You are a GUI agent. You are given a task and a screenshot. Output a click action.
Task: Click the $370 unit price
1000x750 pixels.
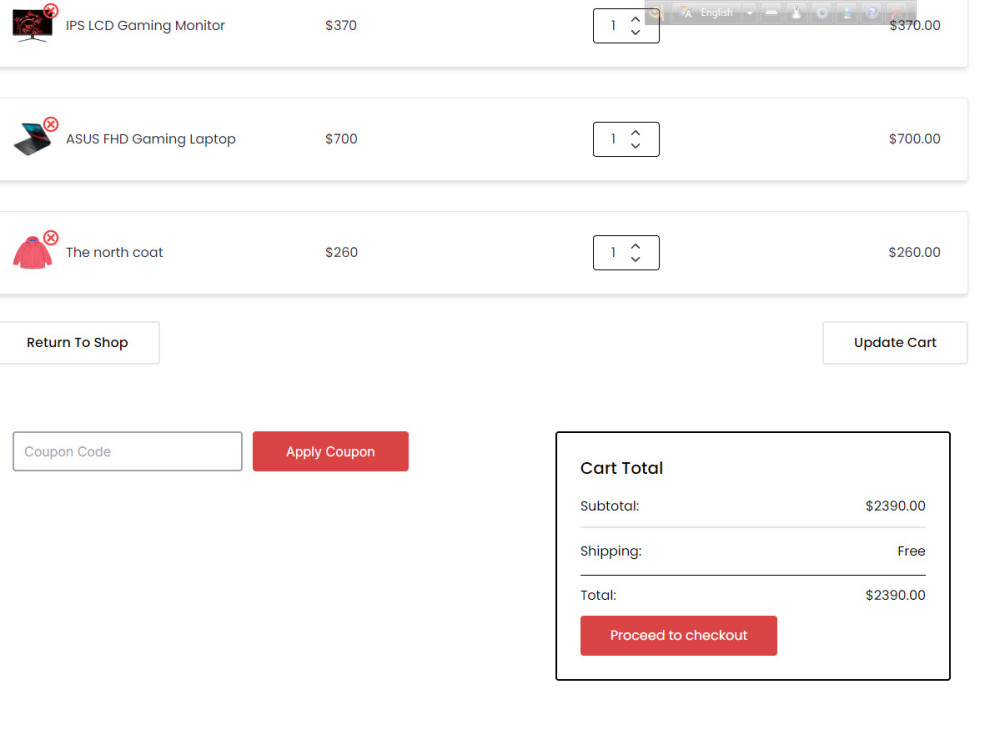coord(341,26)
